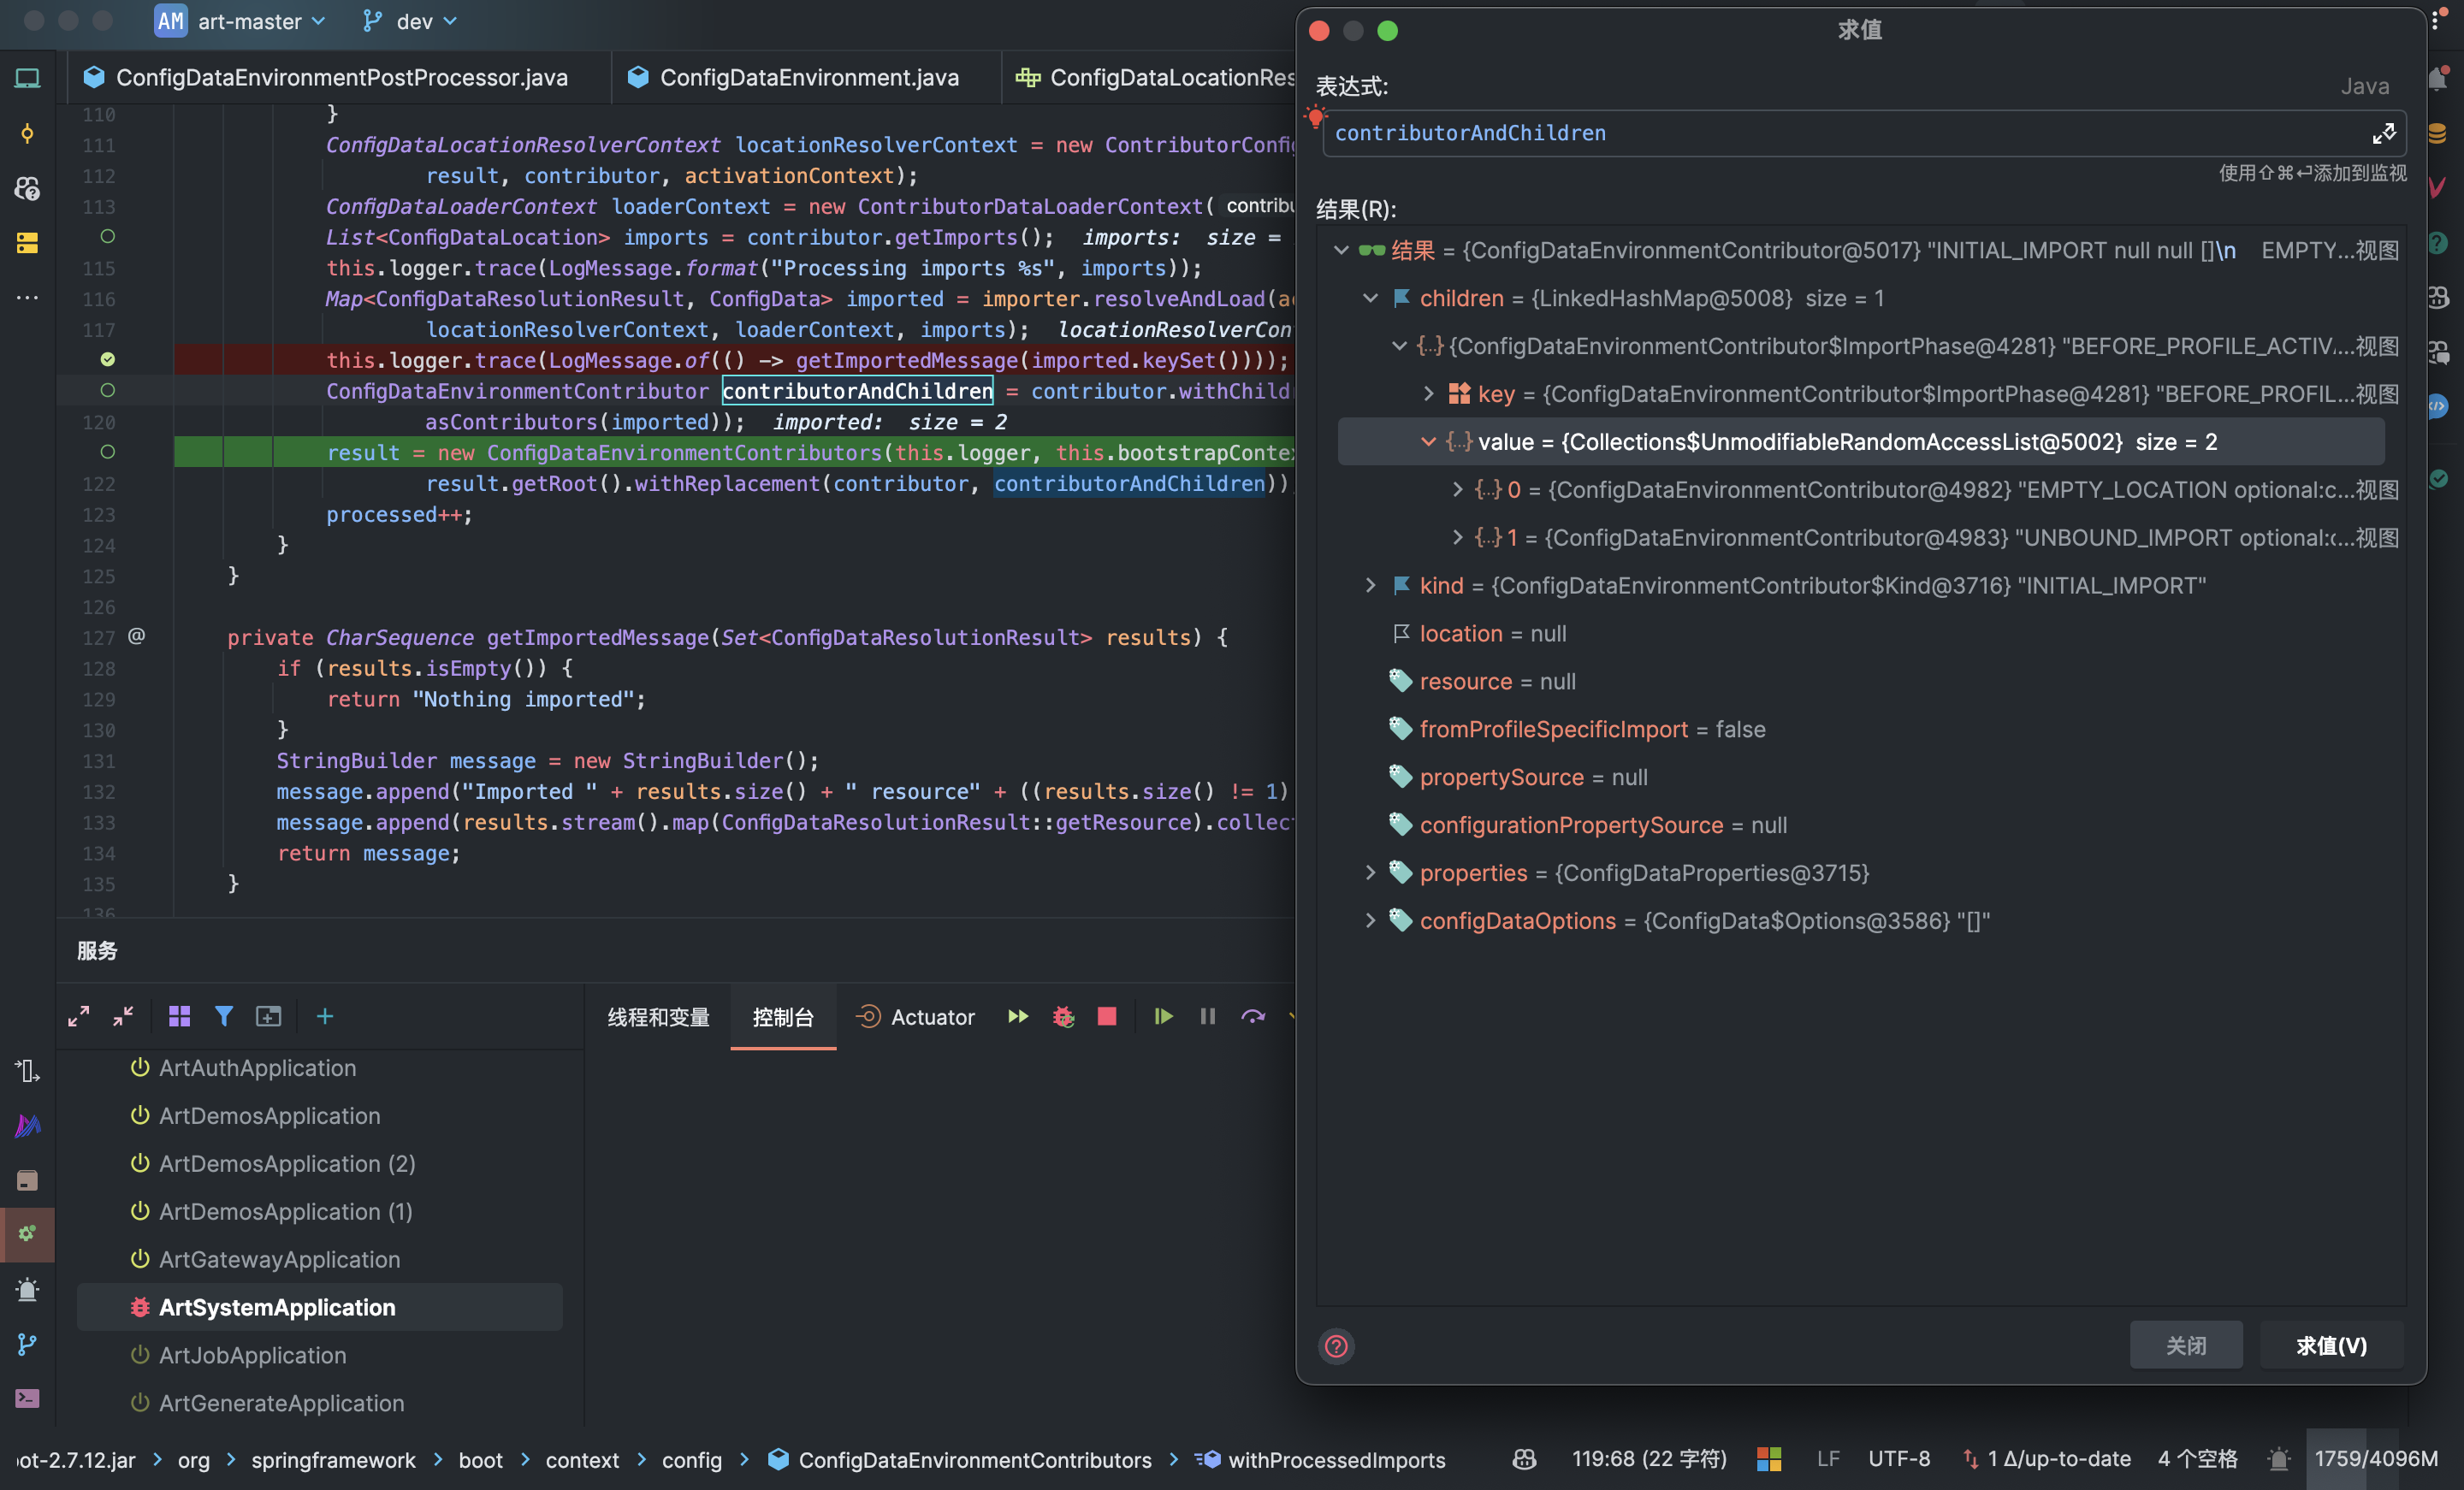The image size is (2464, 1490).
Task: Click the Resume Program green arrow
Action: [1162, 1017]
